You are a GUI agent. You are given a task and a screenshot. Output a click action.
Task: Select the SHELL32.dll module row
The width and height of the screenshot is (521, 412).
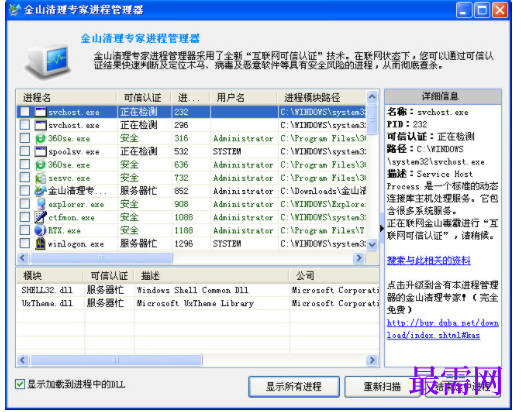pyautogui.click(x=198, y=290)
